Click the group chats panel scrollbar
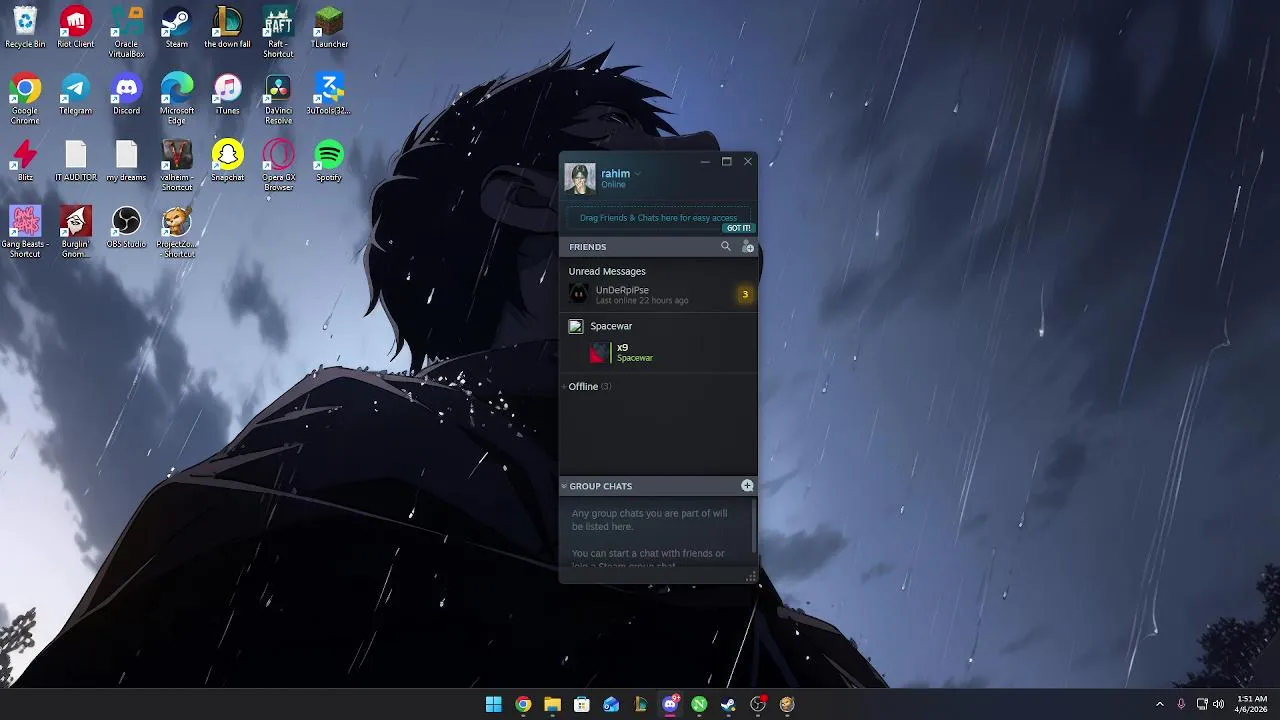Image resolution: width=1280 pixels, height=720 pixels. (x=753, y=524)
